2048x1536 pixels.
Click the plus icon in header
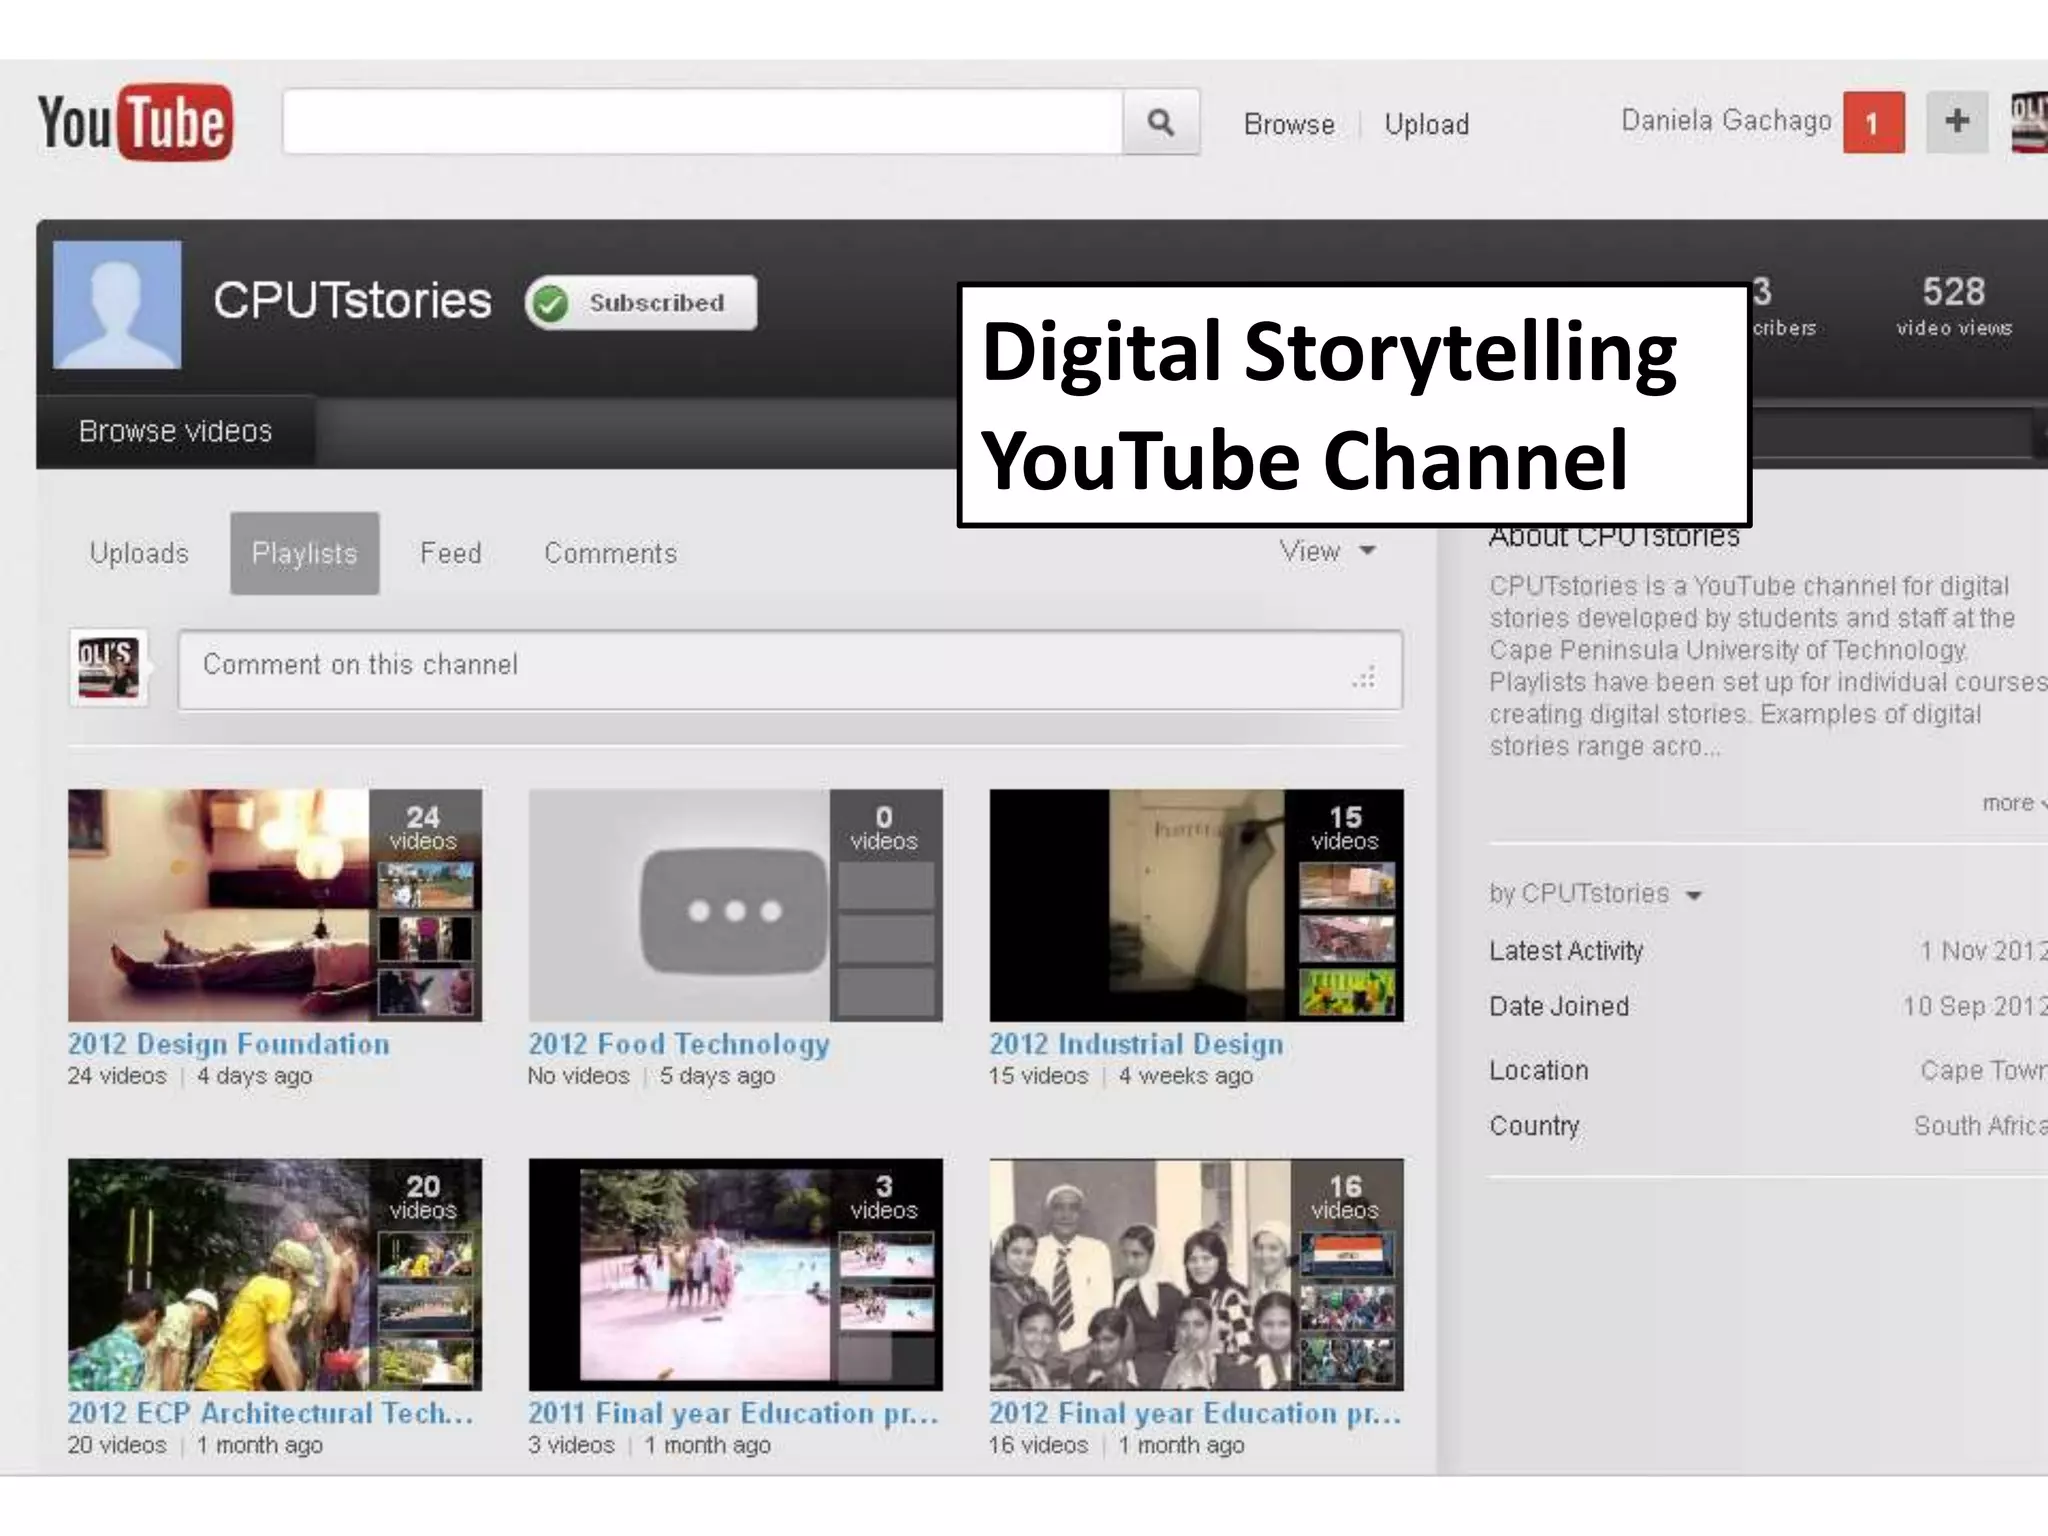[1957, 122]
